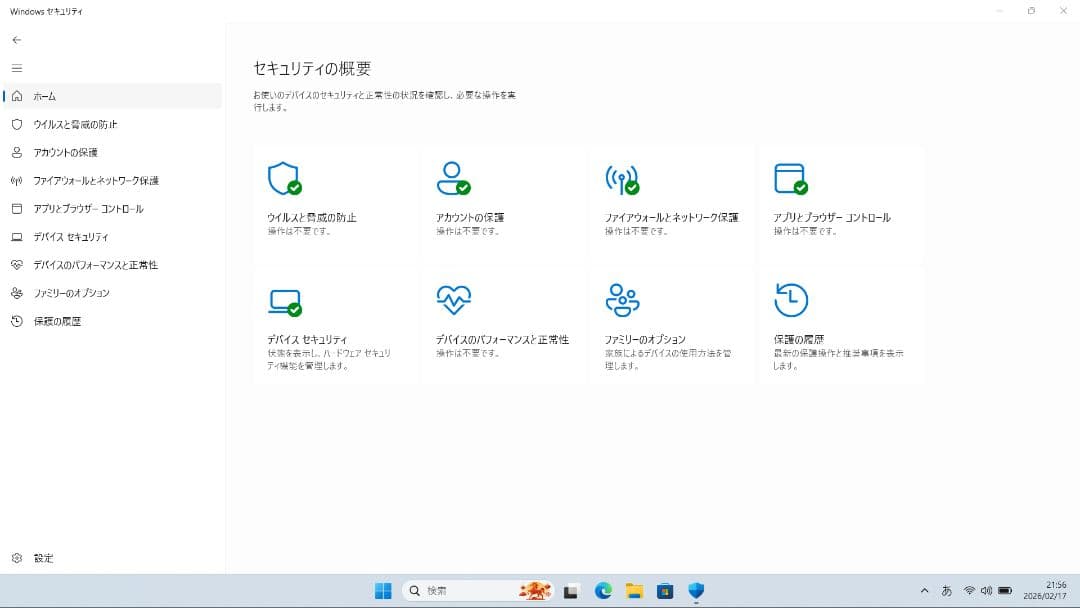Open 設定 at the bottom of the sidebar

40,558
